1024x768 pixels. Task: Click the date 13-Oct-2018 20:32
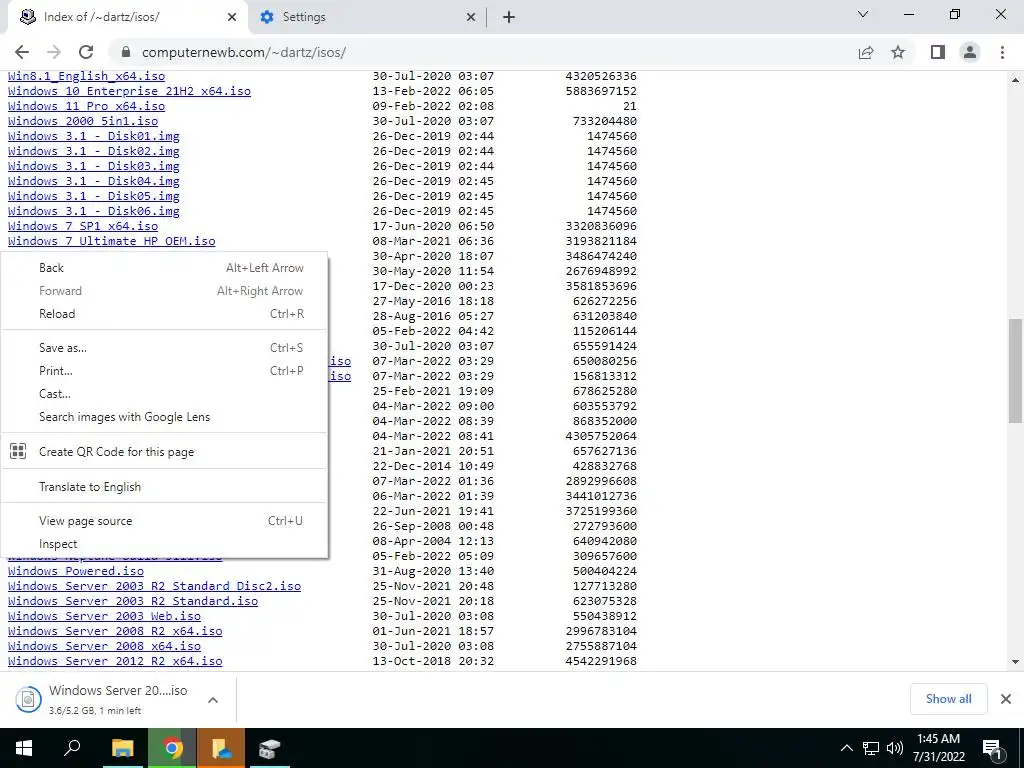tap(433, 662)
